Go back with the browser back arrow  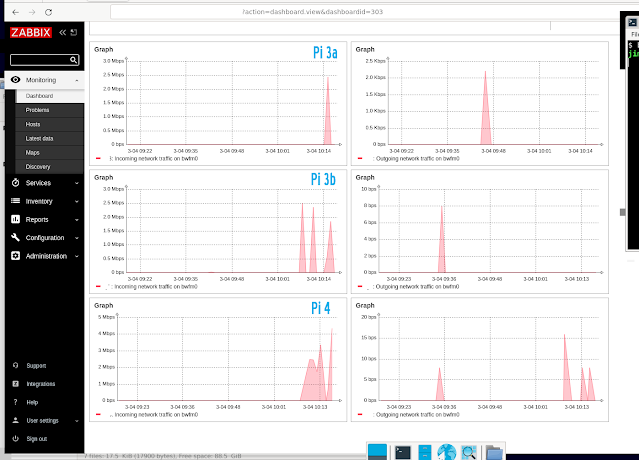click(15, 12)
